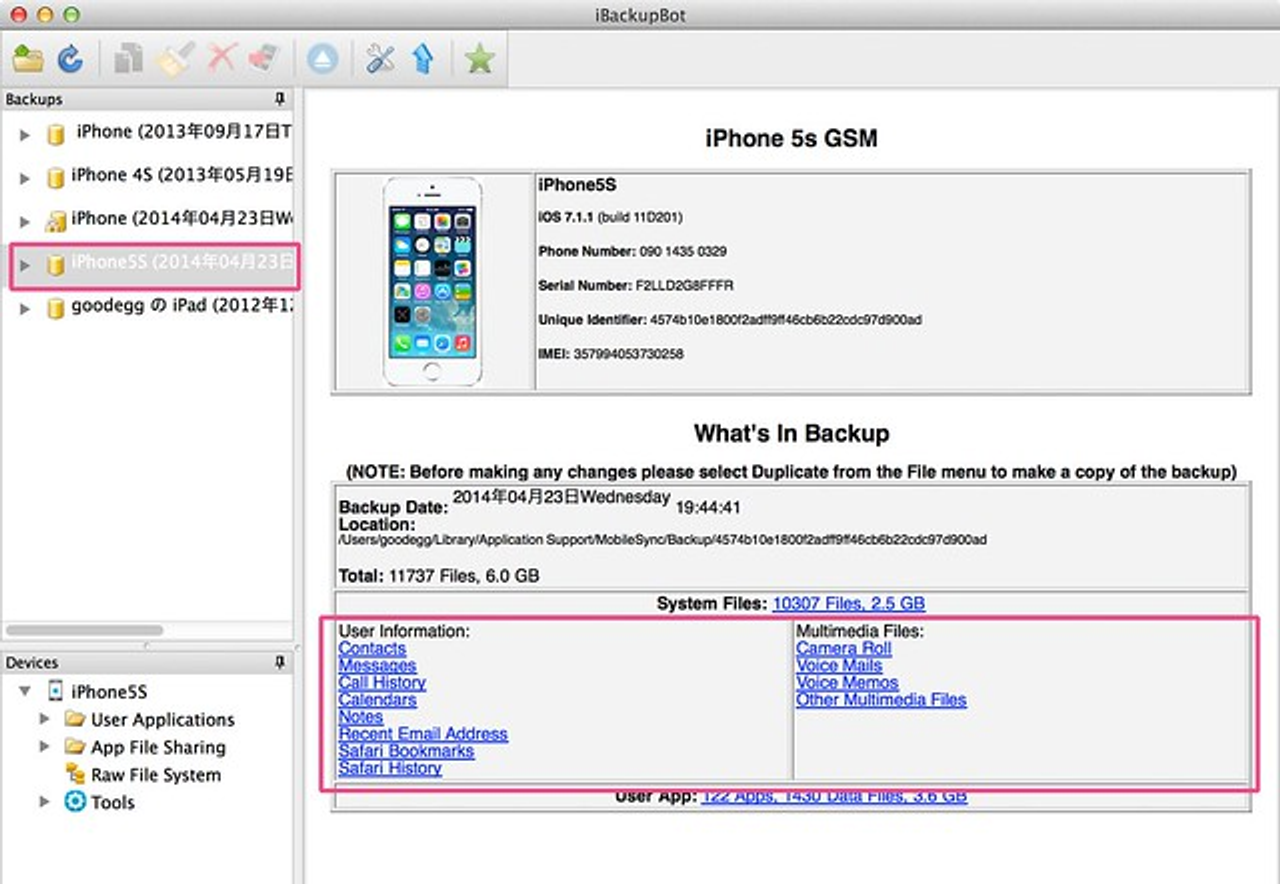This screenshot has height=884, width=1280.
Task: Click the User Applications folder icon
Action: point(74,719)
